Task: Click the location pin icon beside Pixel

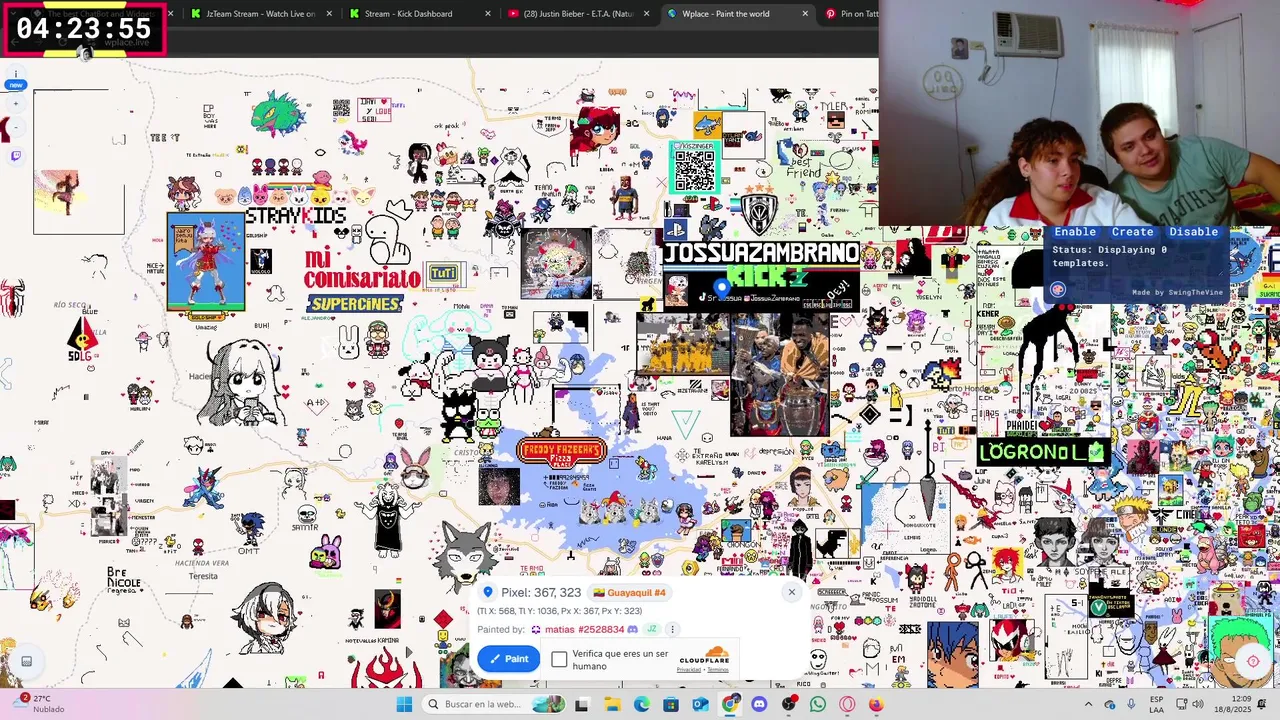Action: [488, 592]
